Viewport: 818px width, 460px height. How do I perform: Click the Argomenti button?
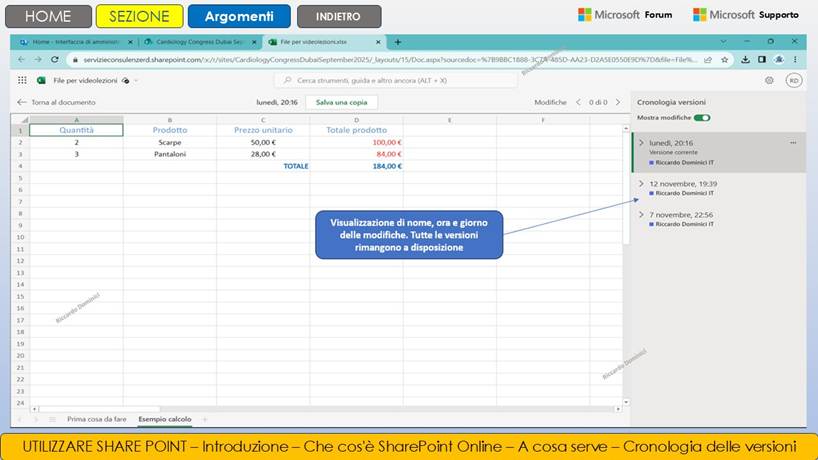[x=239, y=16]
